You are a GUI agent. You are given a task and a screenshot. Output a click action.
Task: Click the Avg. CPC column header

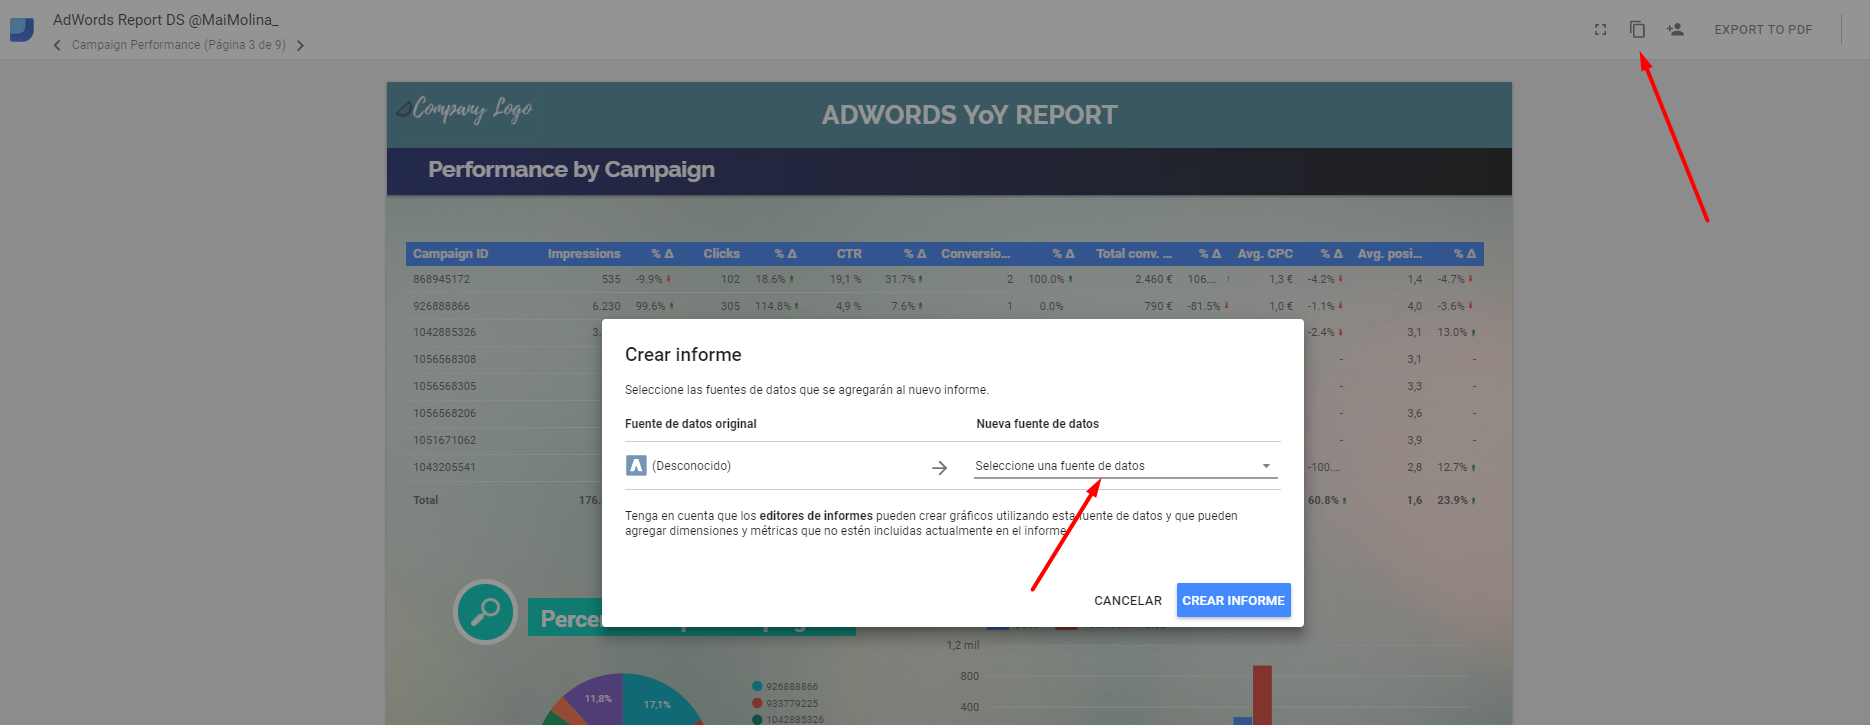tap(1265, 254)
